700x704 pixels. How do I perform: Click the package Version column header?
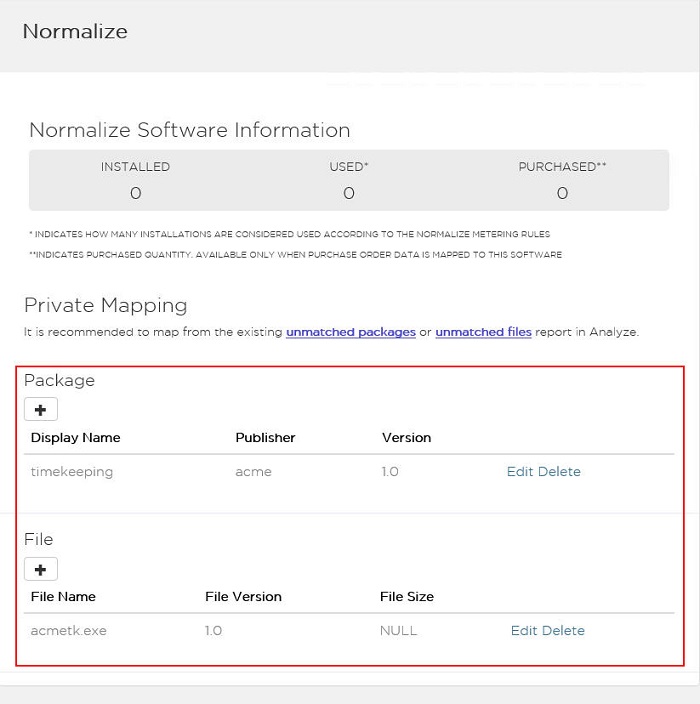coord(406,438)
